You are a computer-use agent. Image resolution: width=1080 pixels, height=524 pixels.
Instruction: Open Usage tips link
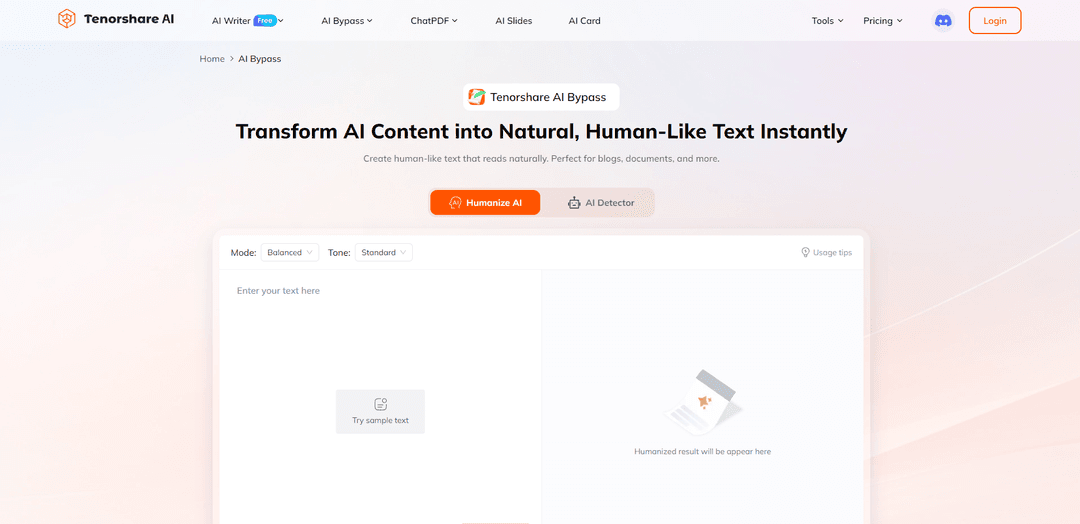(827, 252)
